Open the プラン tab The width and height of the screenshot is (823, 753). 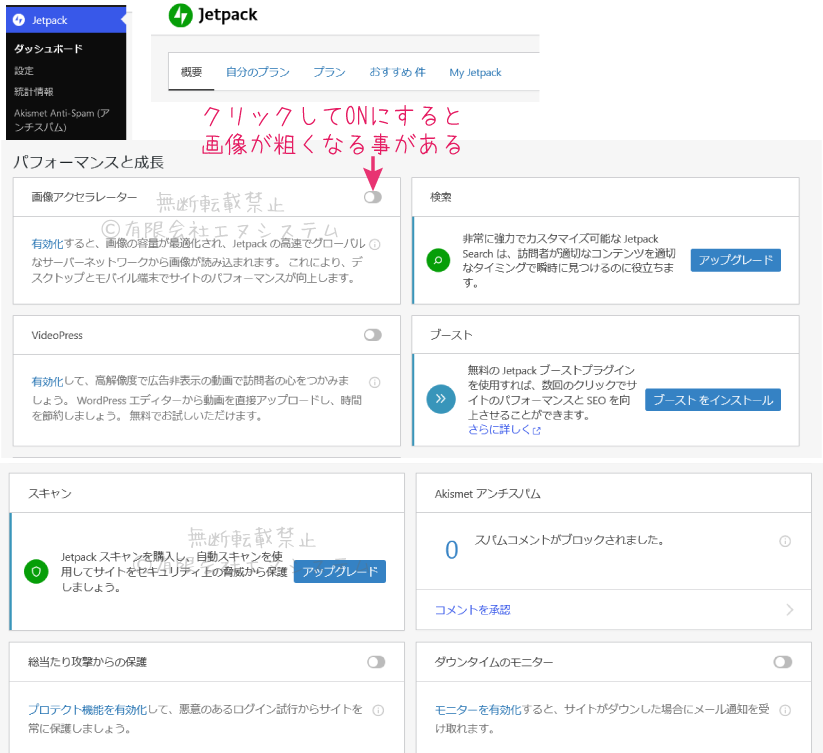pos(329,72)
